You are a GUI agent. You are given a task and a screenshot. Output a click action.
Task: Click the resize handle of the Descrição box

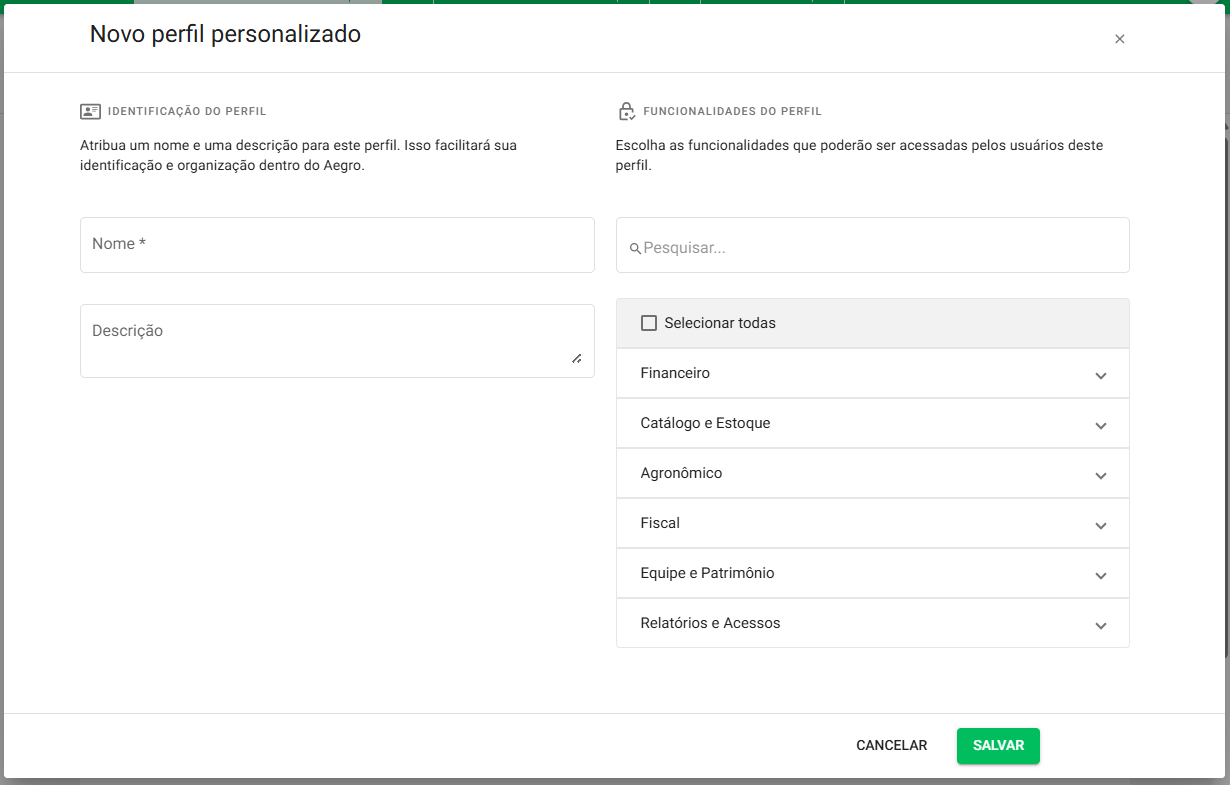(x=576, y=358)
